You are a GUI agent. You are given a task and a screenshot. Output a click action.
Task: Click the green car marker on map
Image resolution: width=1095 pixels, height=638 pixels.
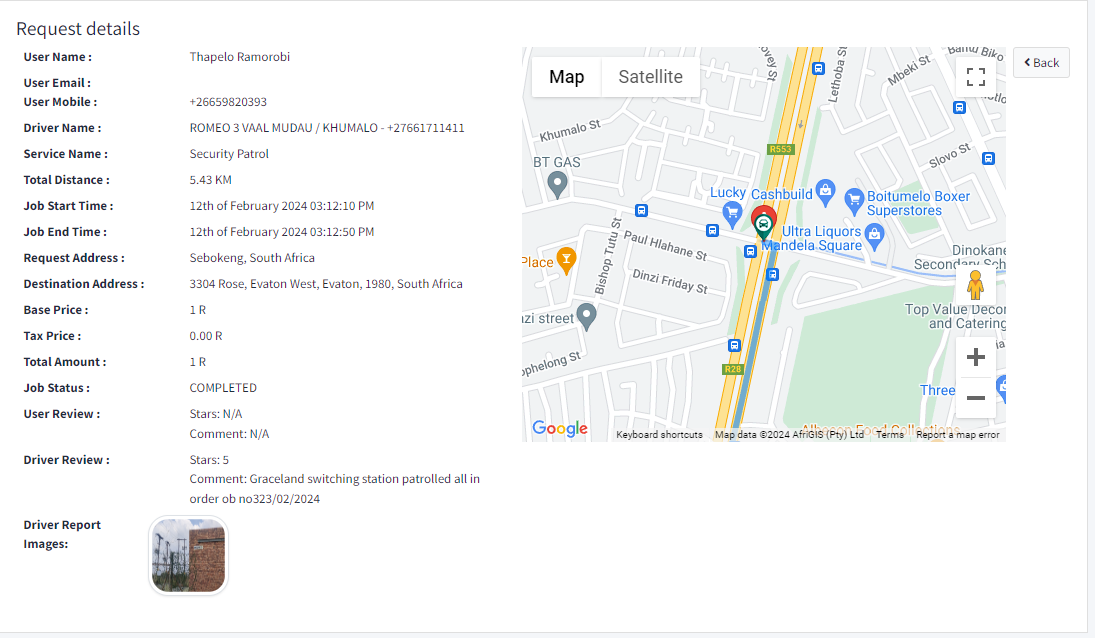click(763, 225)
